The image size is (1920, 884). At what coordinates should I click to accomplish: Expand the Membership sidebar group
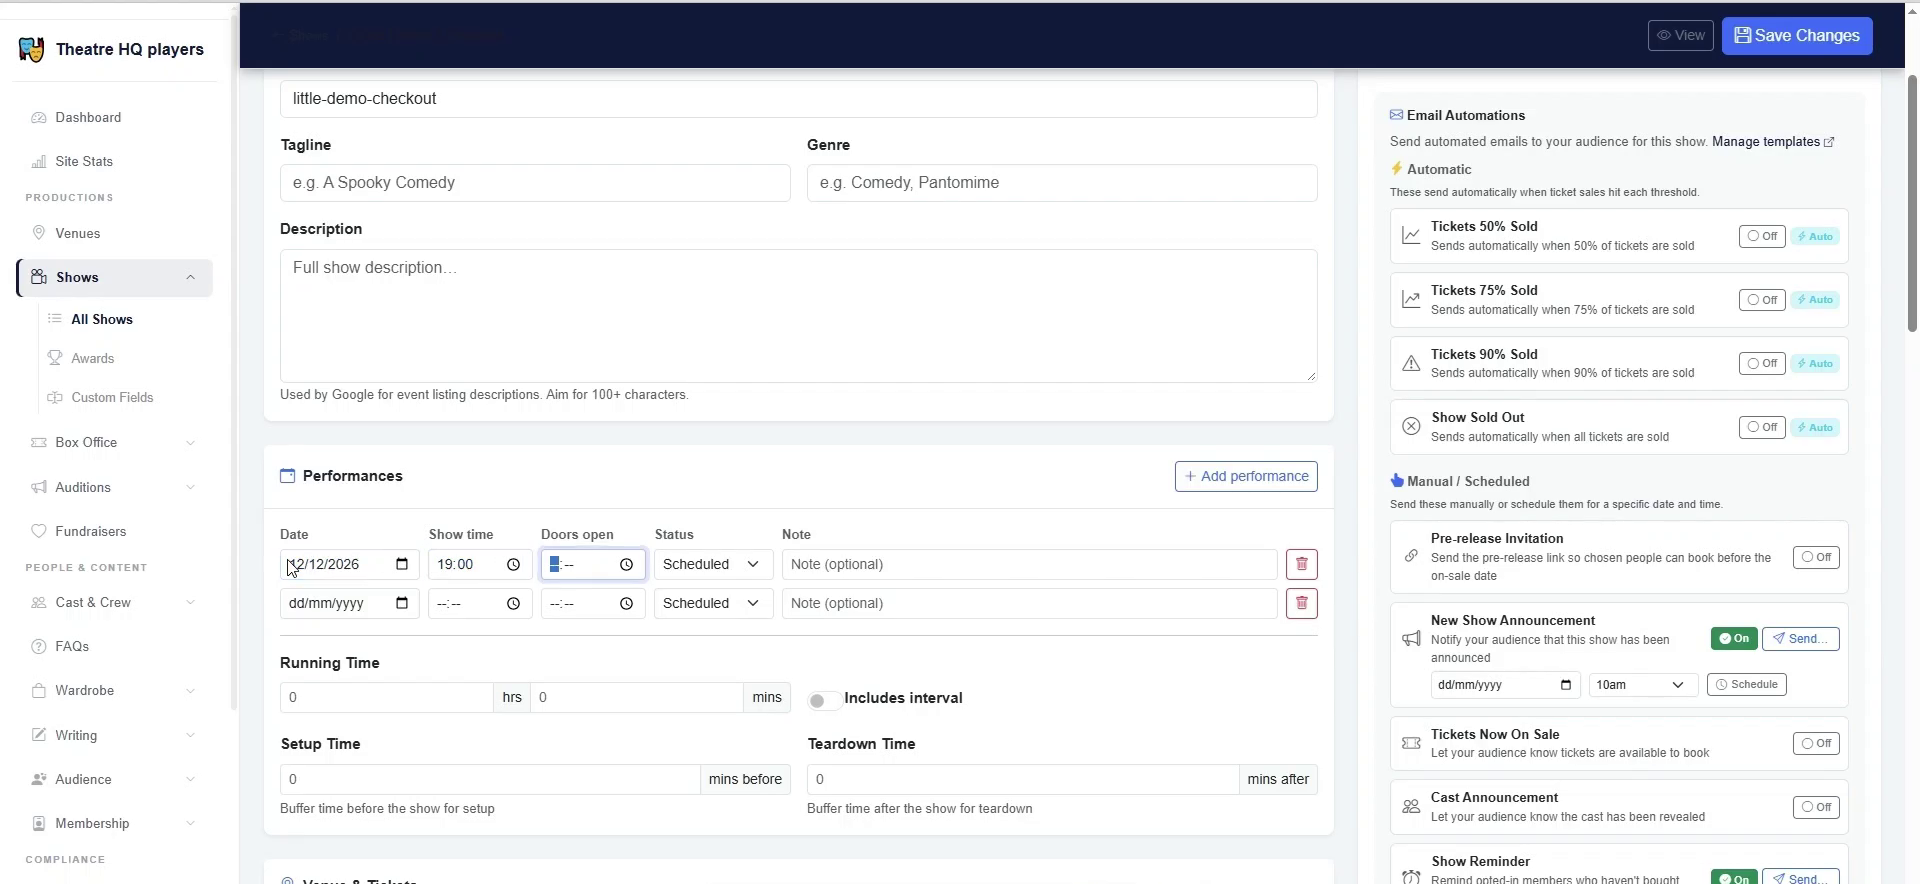click(190, 823)
